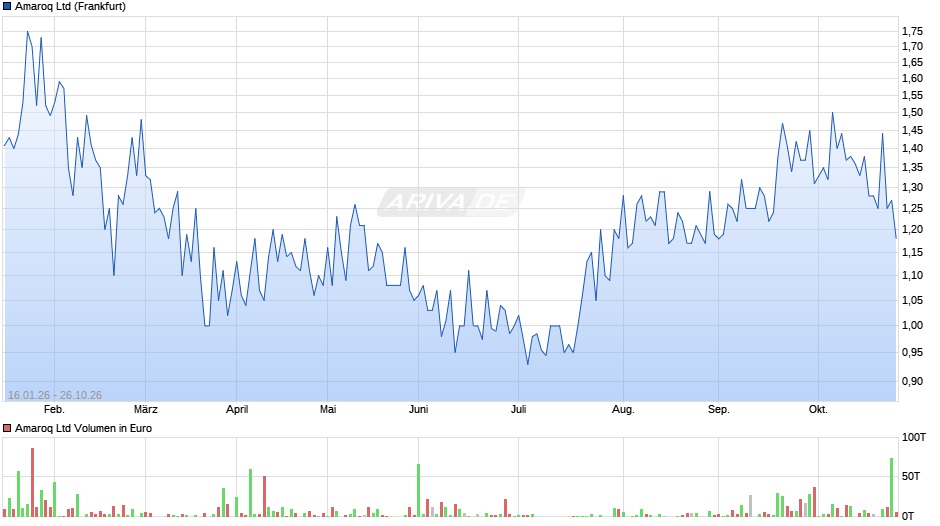
Task: Click the 'Okt.' month label
Action: point(818,410)
